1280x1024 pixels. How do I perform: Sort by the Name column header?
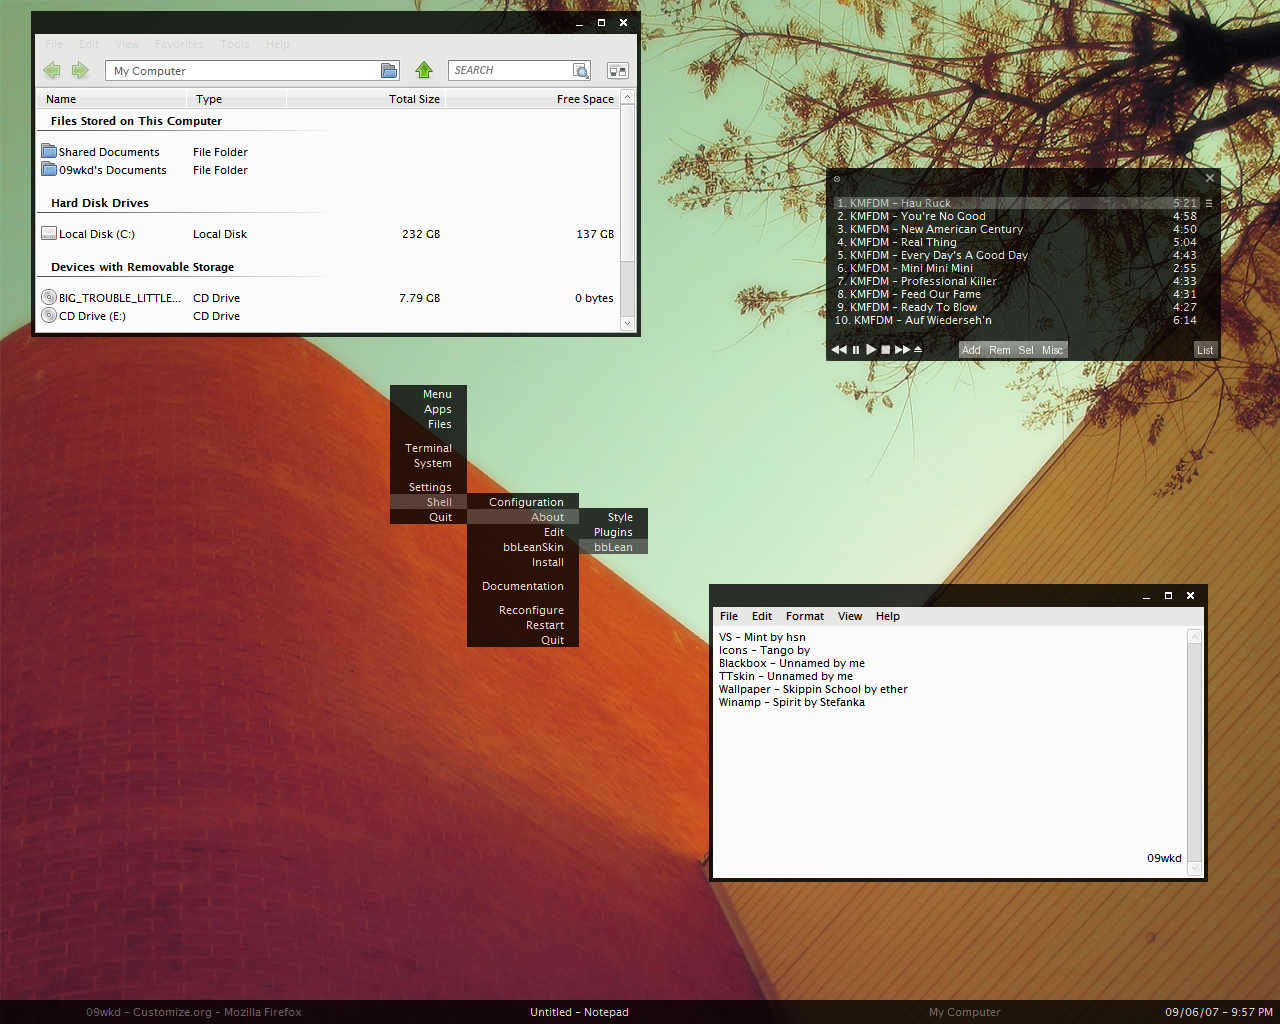[111, 99]
